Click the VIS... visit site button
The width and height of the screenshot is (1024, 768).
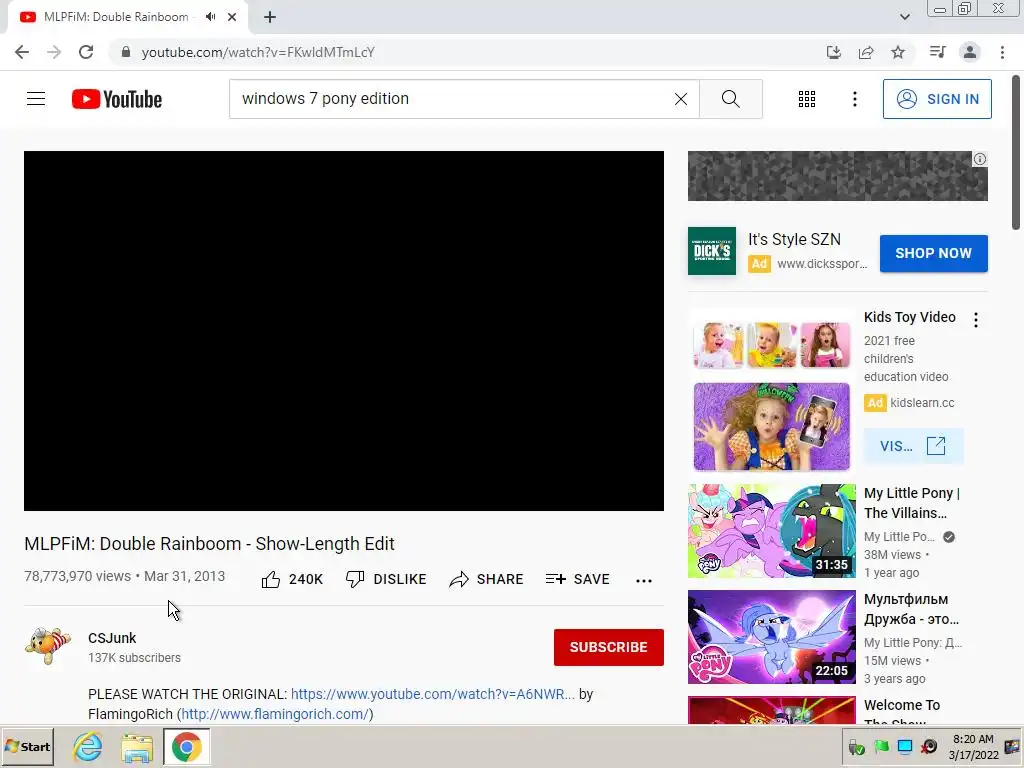pyautogui.click(x=913, y=446)
